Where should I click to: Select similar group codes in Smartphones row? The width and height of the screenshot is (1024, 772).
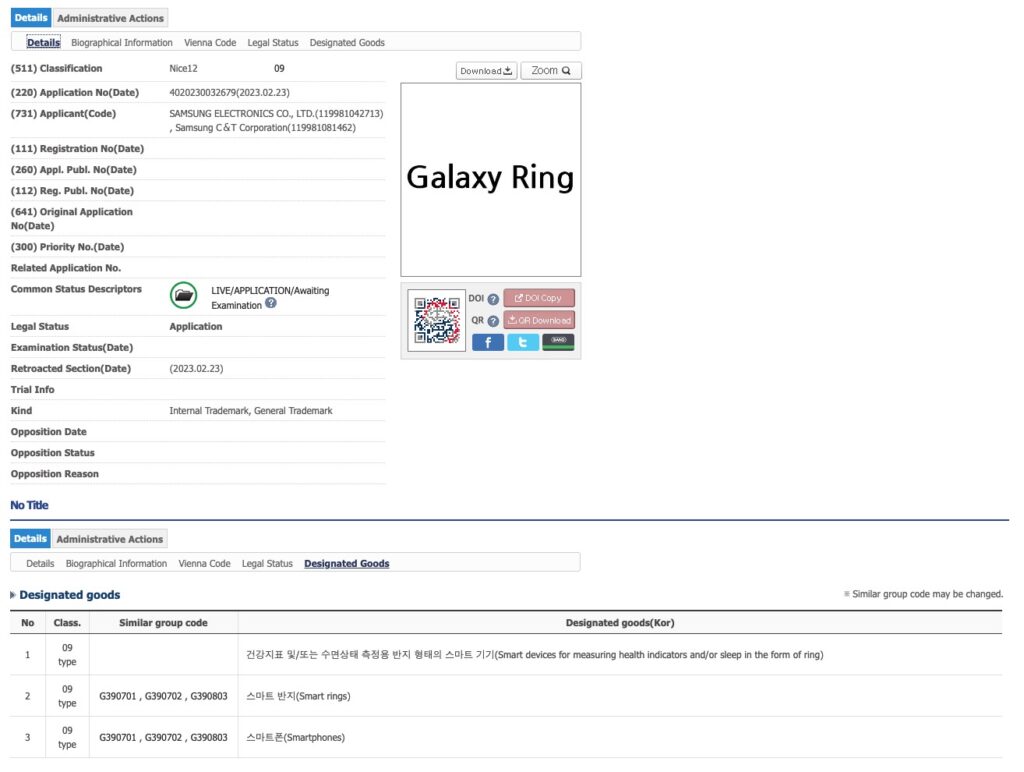tap(163, 737)
